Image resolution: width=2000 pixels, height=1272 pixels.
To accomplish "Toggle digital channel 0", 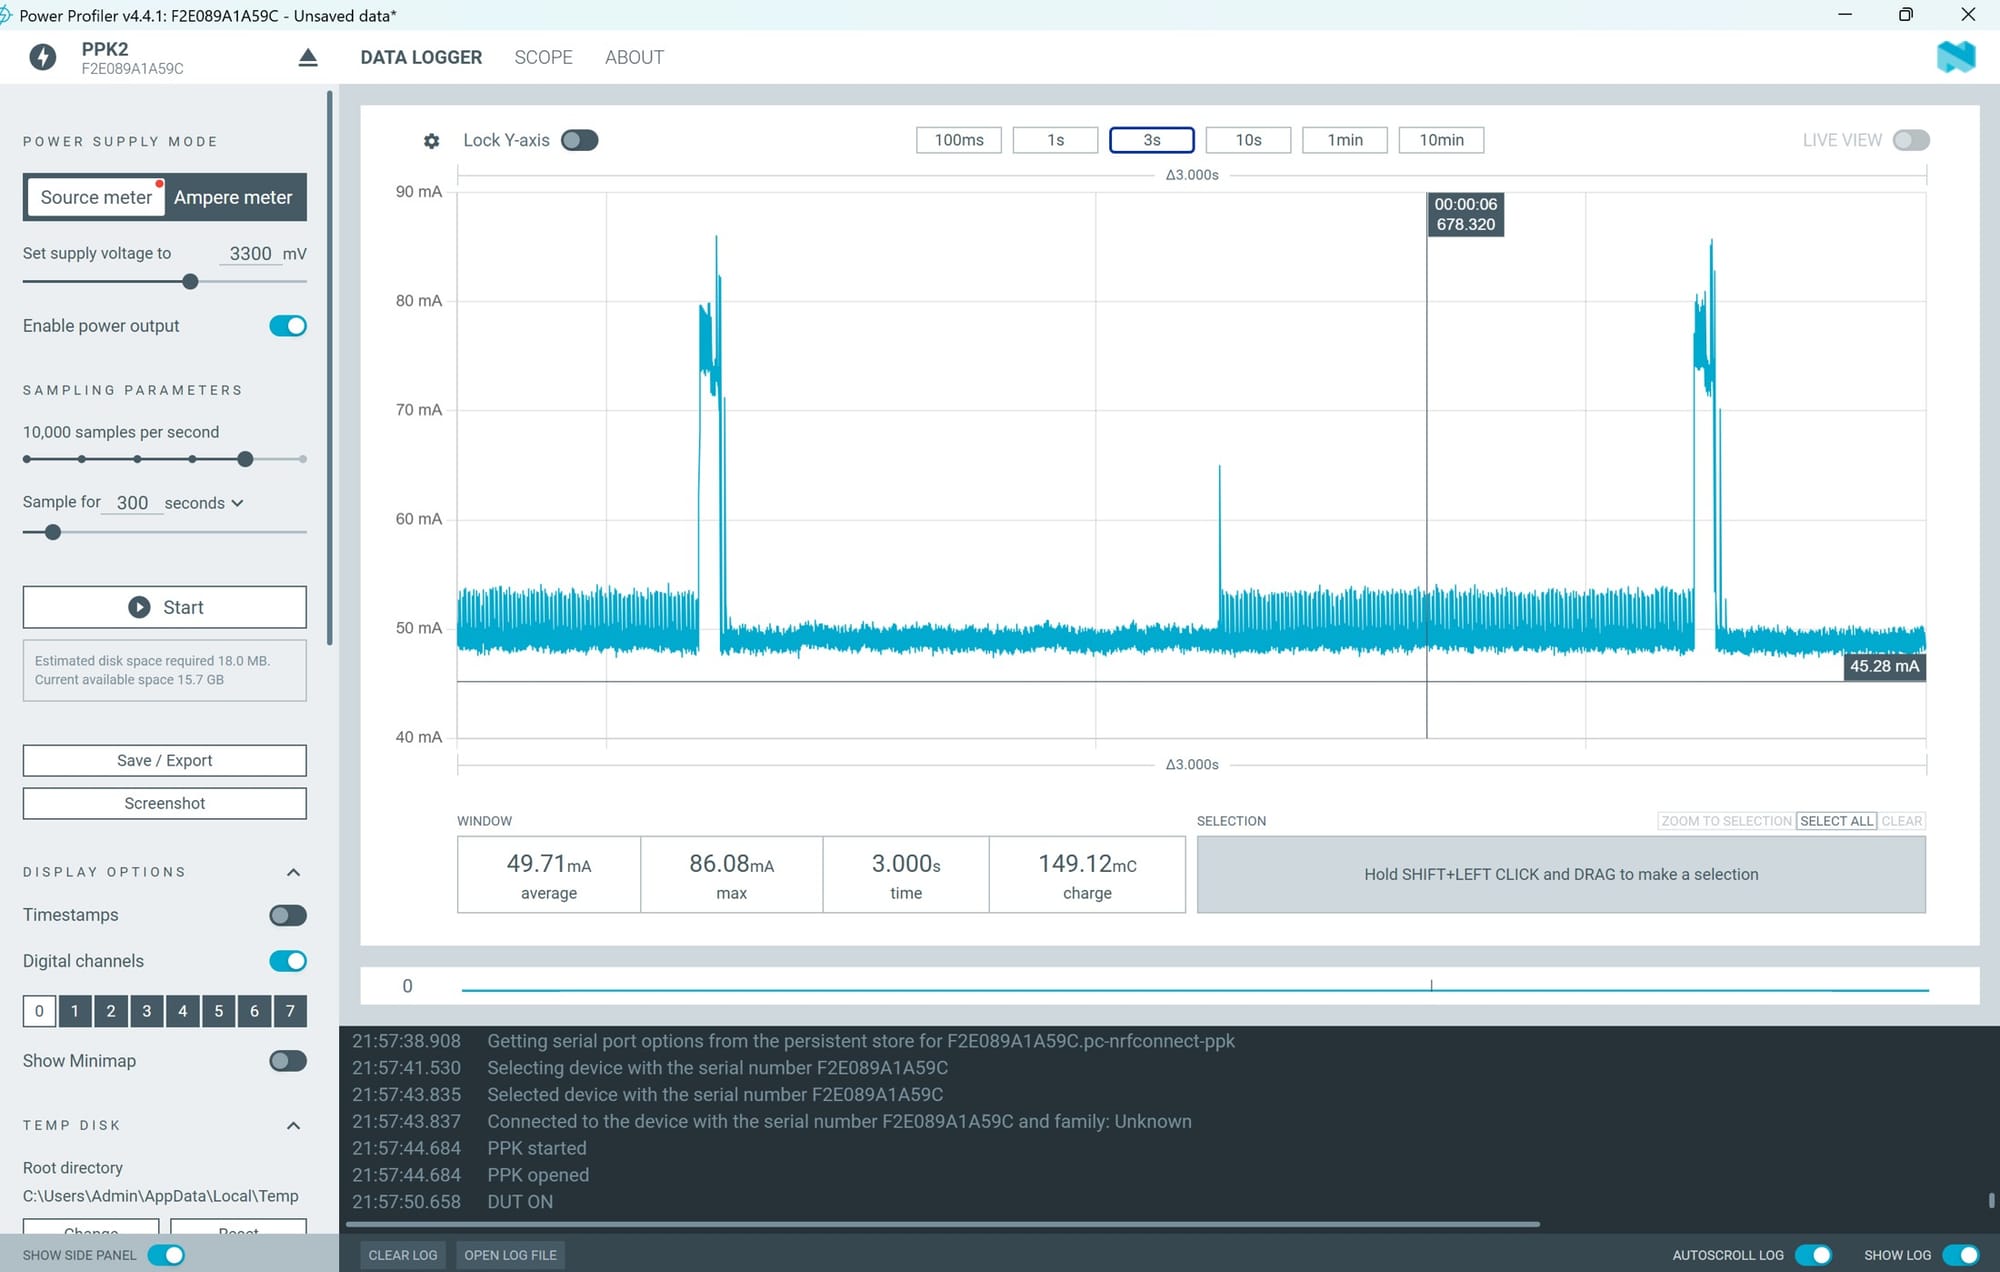I will pyautogui.click(x=39, y=1011).
